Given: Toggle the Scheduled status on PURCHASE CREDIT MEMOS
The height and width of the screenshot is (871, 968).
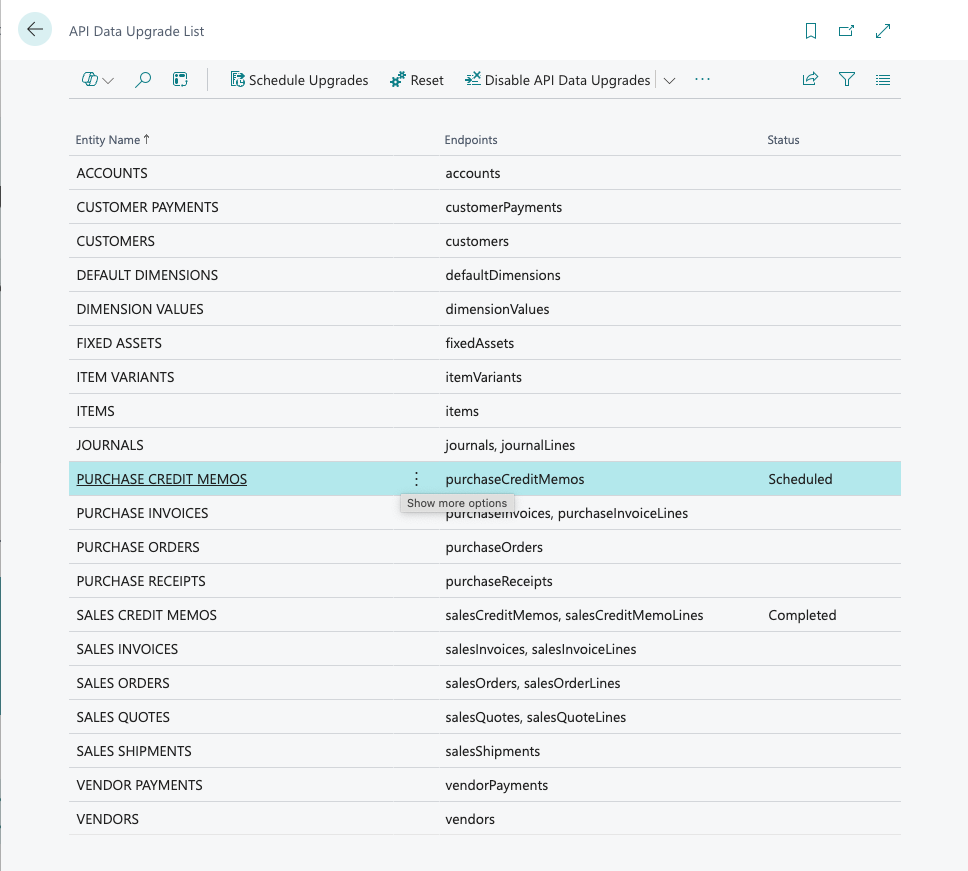Looking at the screenshot, I should (x=800, y=478).
